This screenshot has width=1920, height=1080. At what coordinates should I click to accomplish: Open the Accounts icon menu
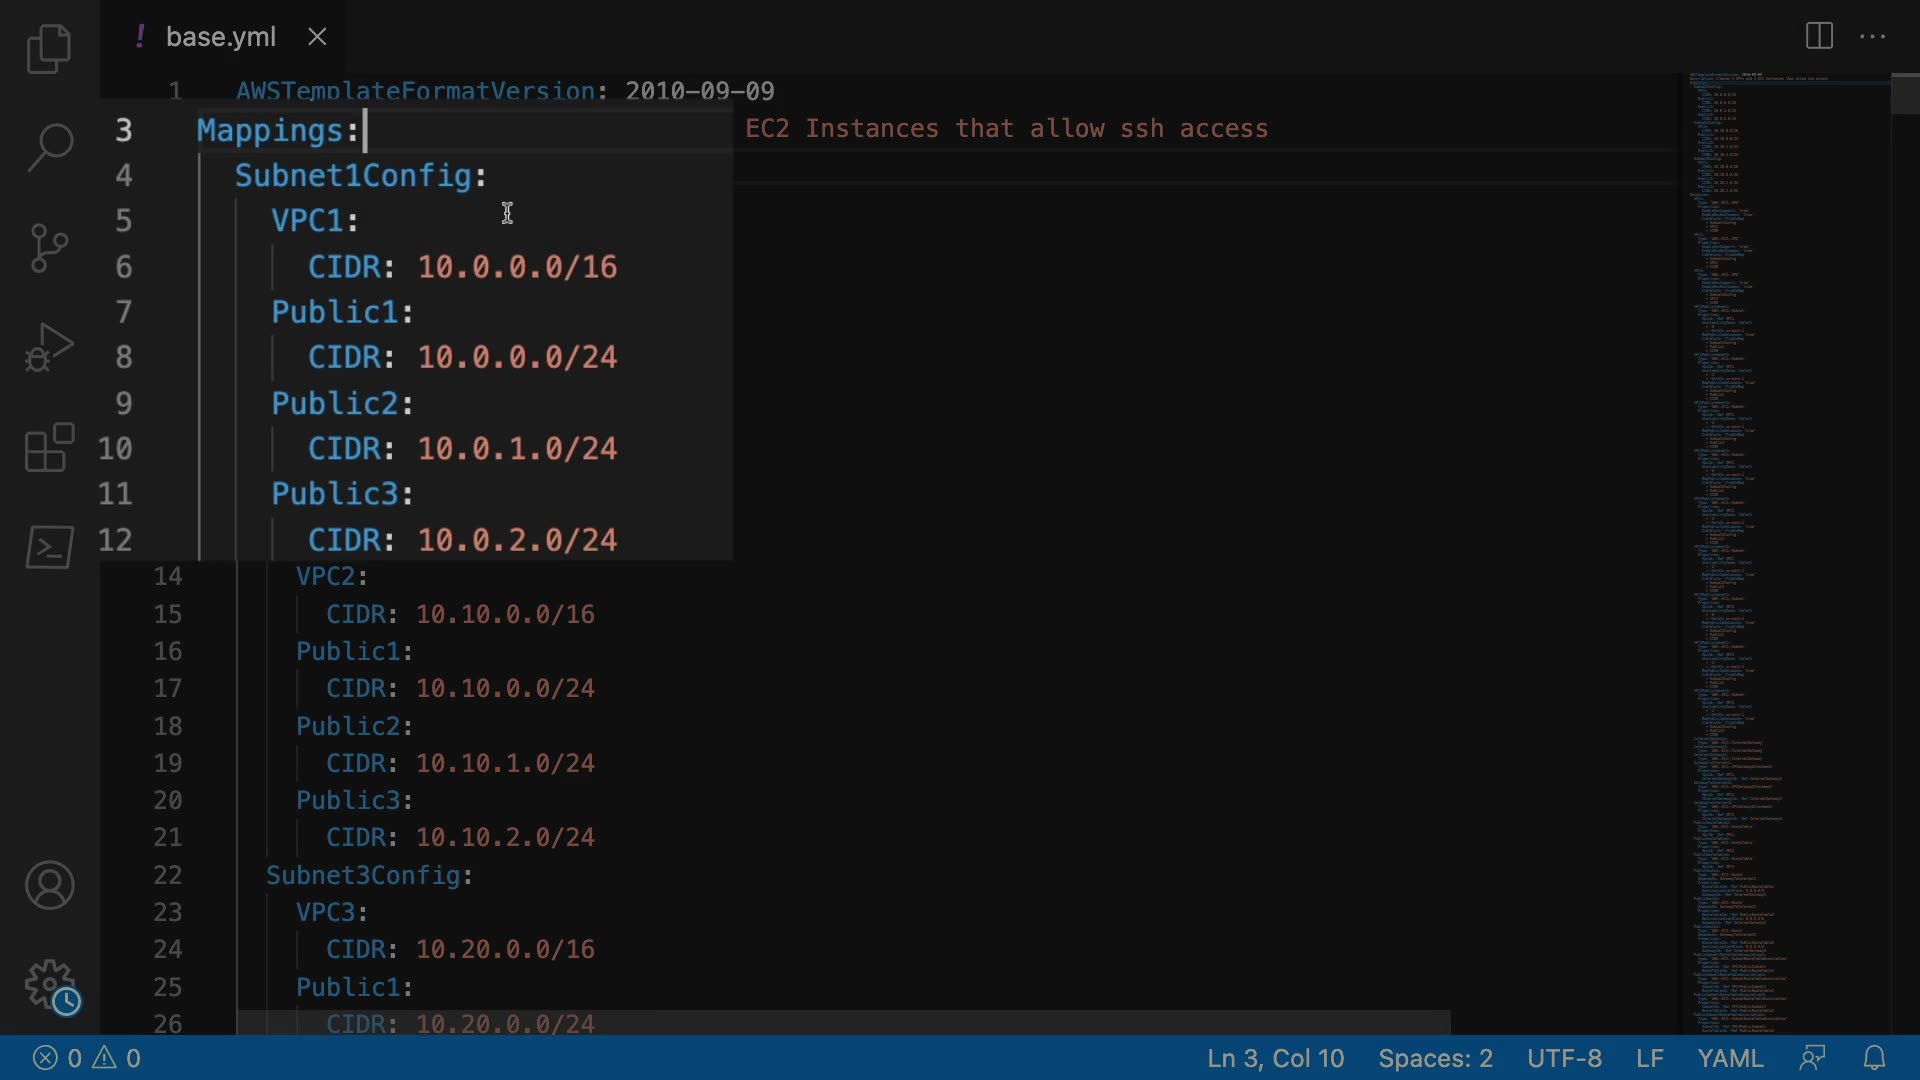49,885
